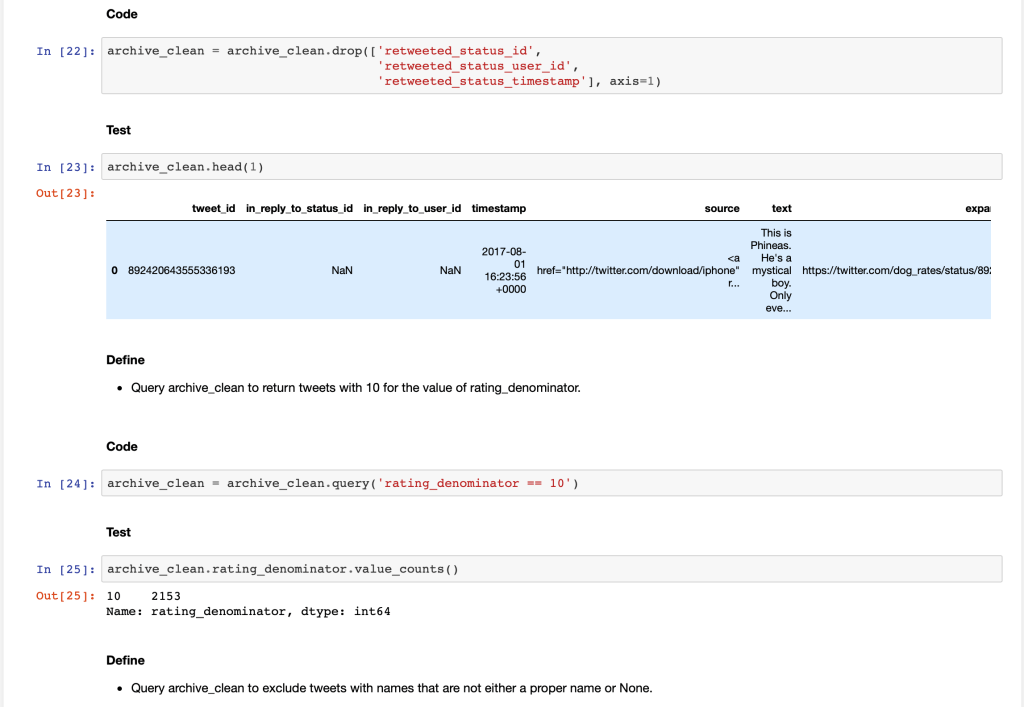Image resolution: width=1024 pixels, height=707 pixels.
Task: Click the archive_clean.drop code cell
Action: click(x=551, y=66)
